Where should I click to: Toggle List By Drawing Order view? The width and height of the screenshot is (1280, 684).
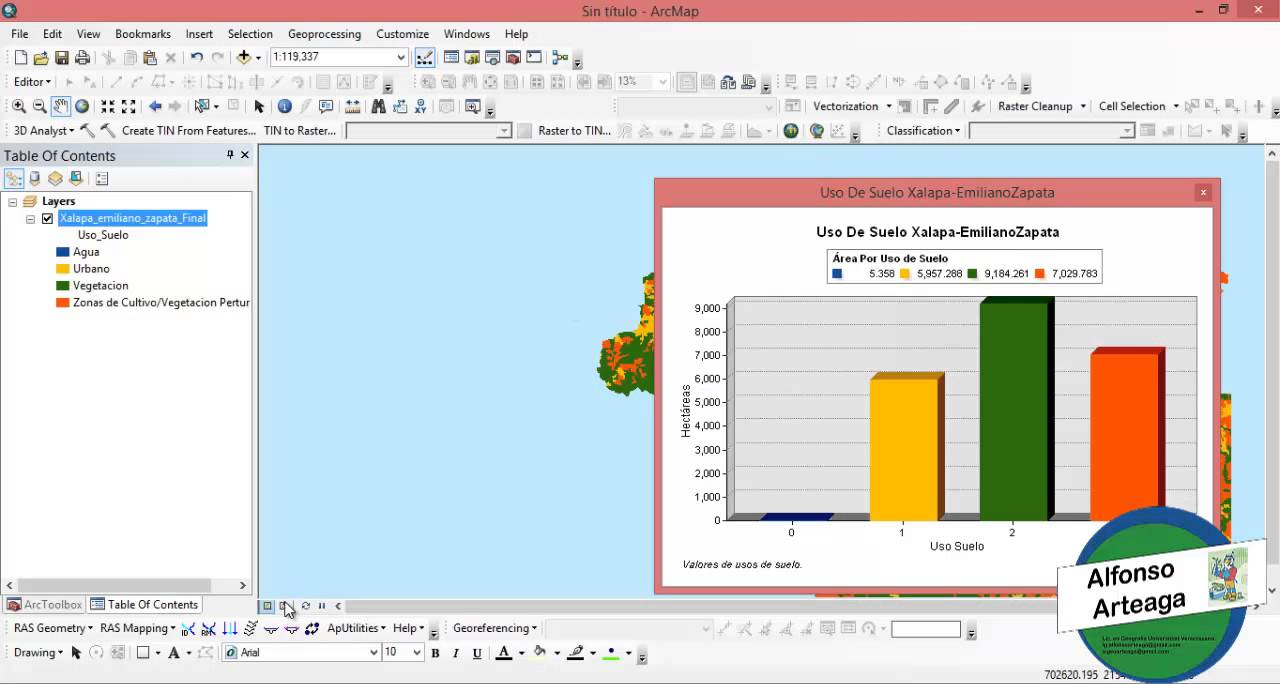tap(14, 178)
